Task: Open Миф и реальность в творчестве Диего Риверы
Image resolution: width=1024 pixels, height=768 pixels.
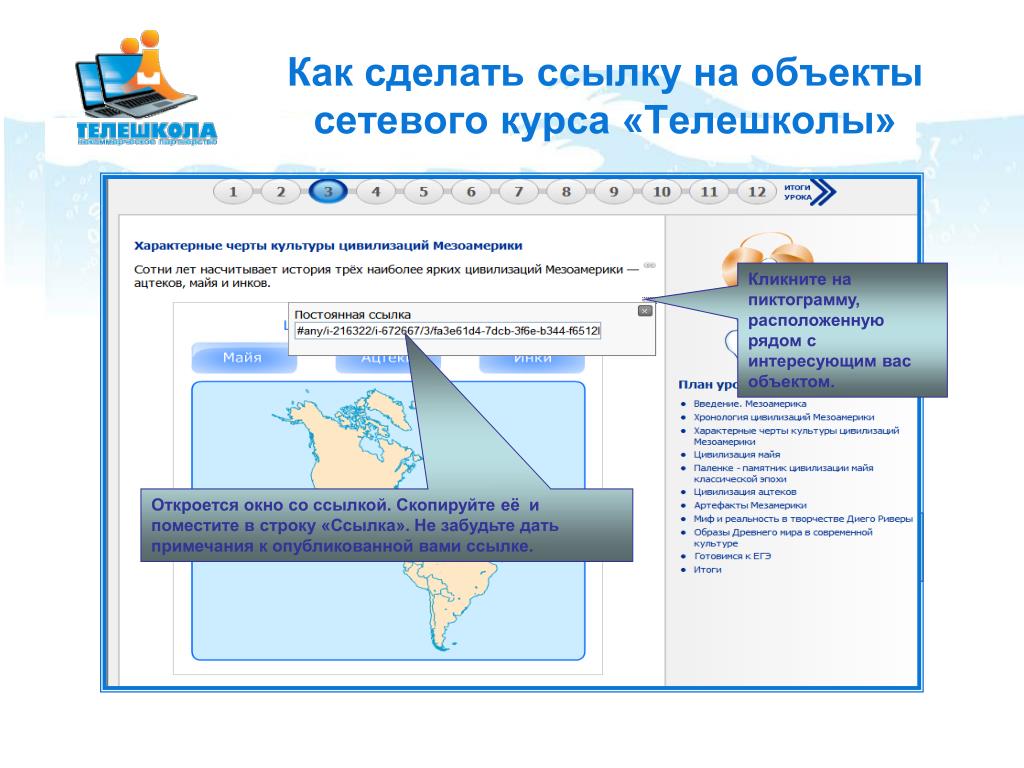Action: pyautogui.click(x=803, y=519)
